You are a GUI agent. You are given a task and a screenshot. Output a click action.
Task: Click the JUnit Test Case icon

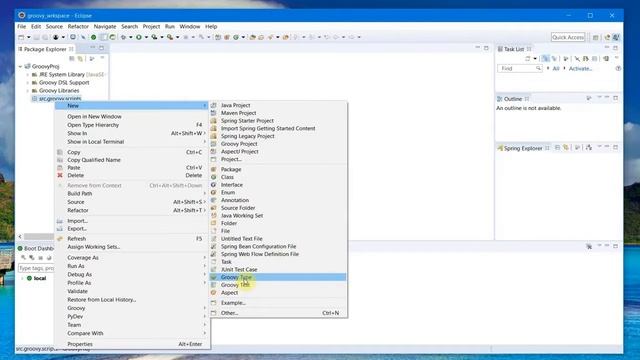point(213,269)
